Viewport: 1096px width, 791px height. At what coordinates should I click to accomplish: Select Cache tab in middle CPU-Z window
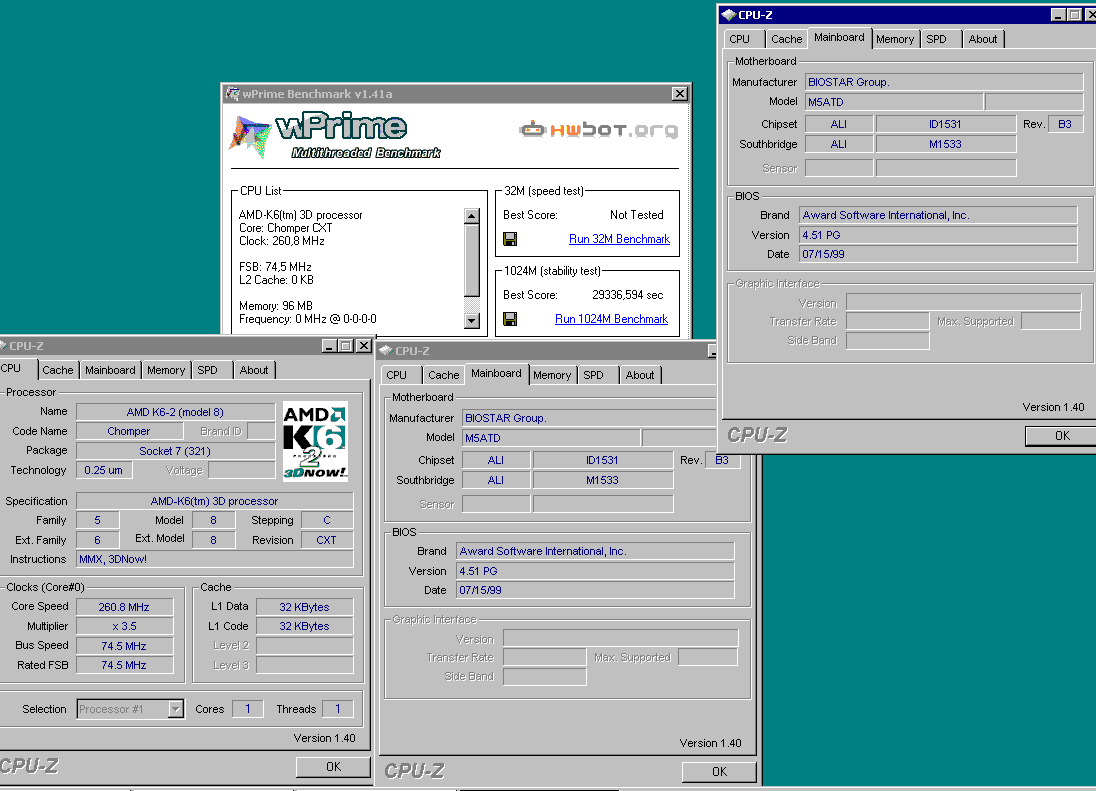(x=444, y=375)
